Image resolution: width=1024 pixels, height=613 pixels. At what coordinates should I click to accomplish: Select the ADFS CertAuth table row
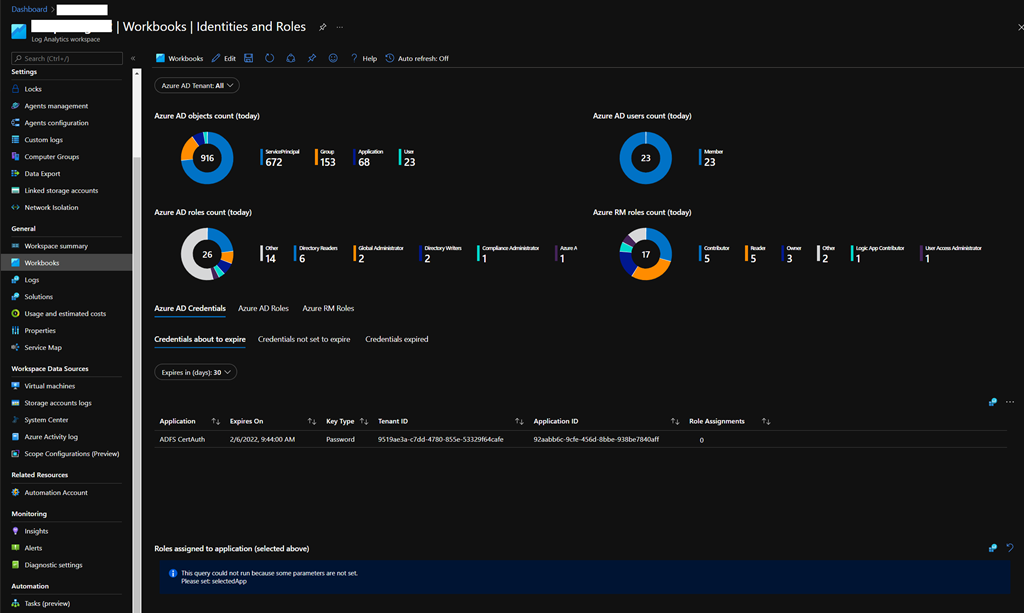tap(182, 439)
